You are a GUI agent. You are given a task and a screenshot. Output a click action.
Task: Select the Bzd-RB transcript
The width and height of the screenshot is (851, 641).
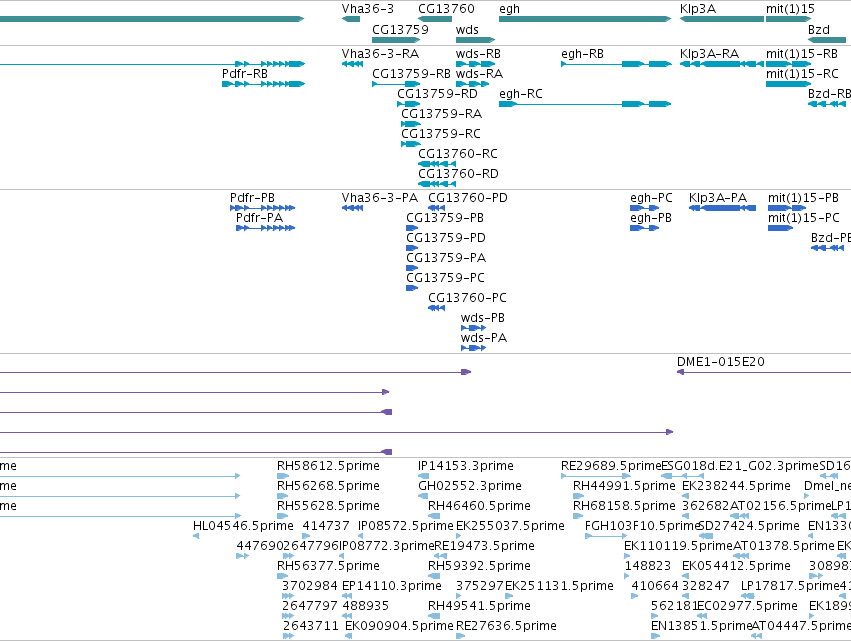(x=827, y=104)
